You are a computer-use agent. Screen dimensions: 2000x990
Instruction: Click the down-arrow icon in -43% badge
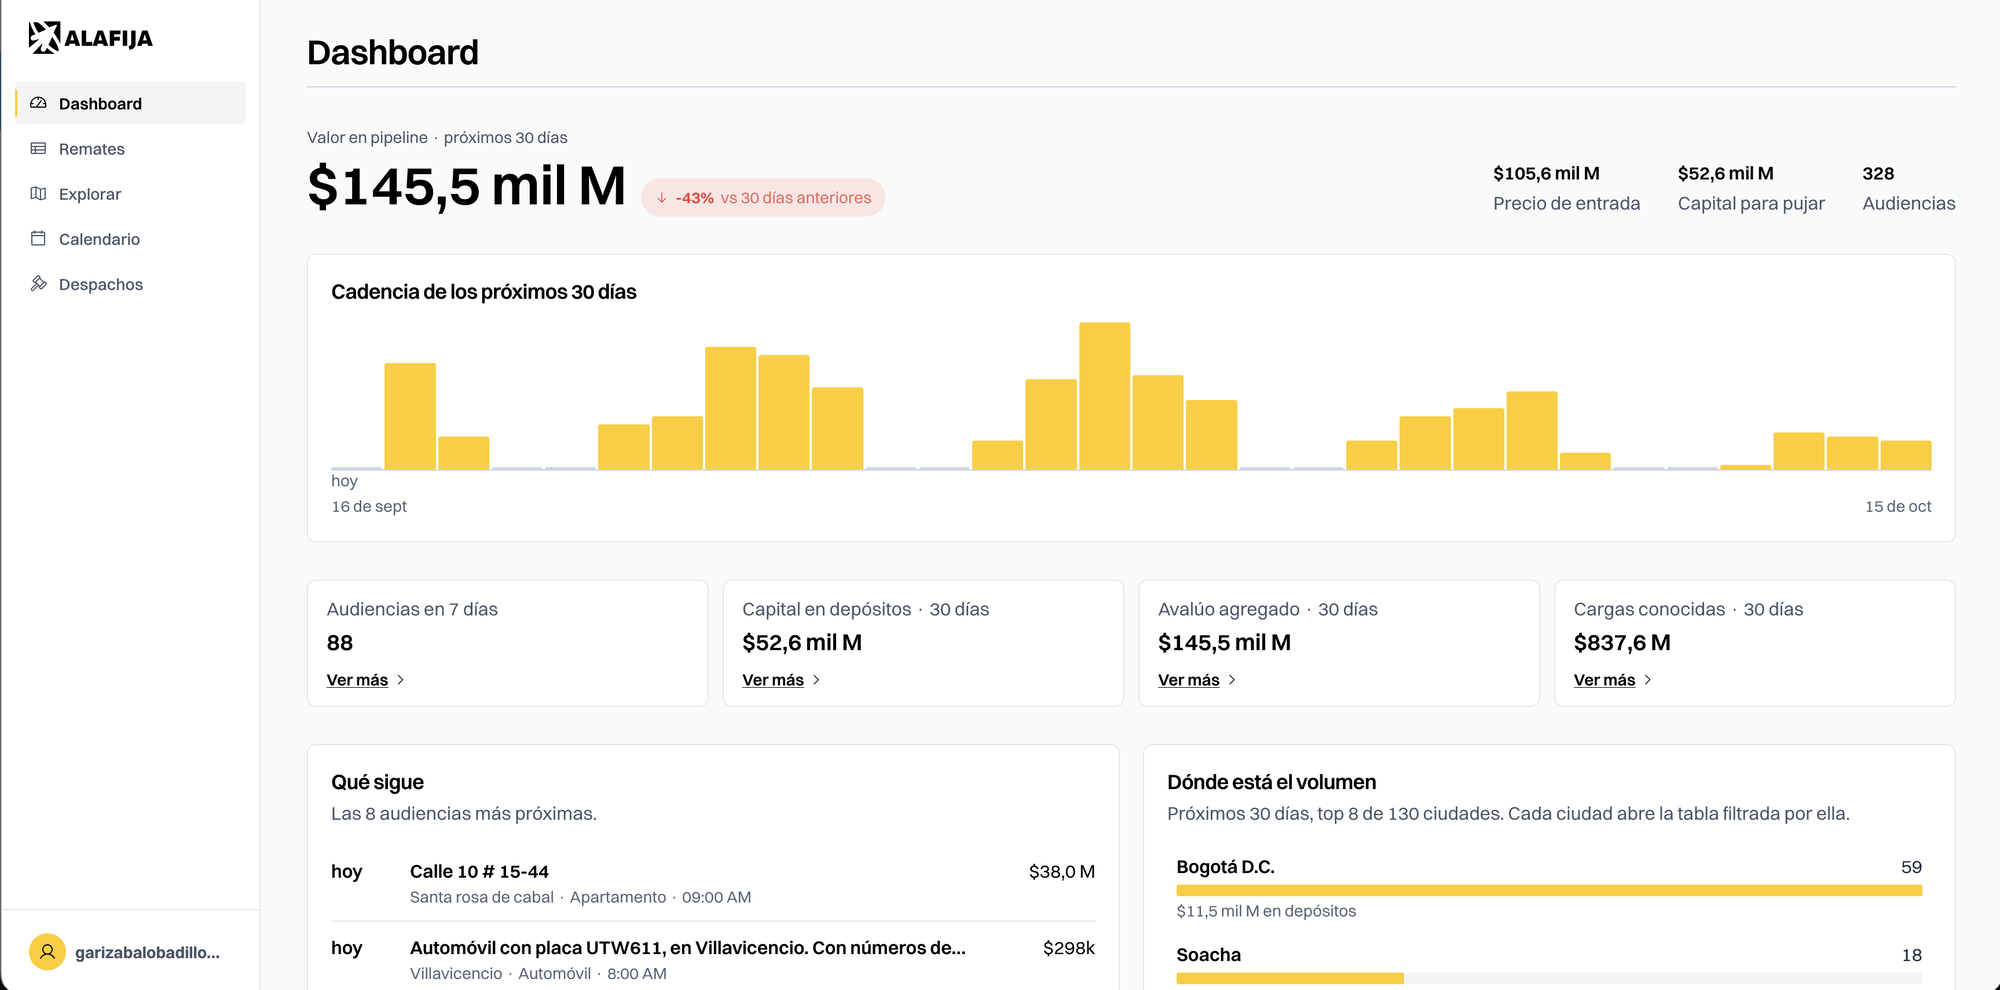click(661, 198)
